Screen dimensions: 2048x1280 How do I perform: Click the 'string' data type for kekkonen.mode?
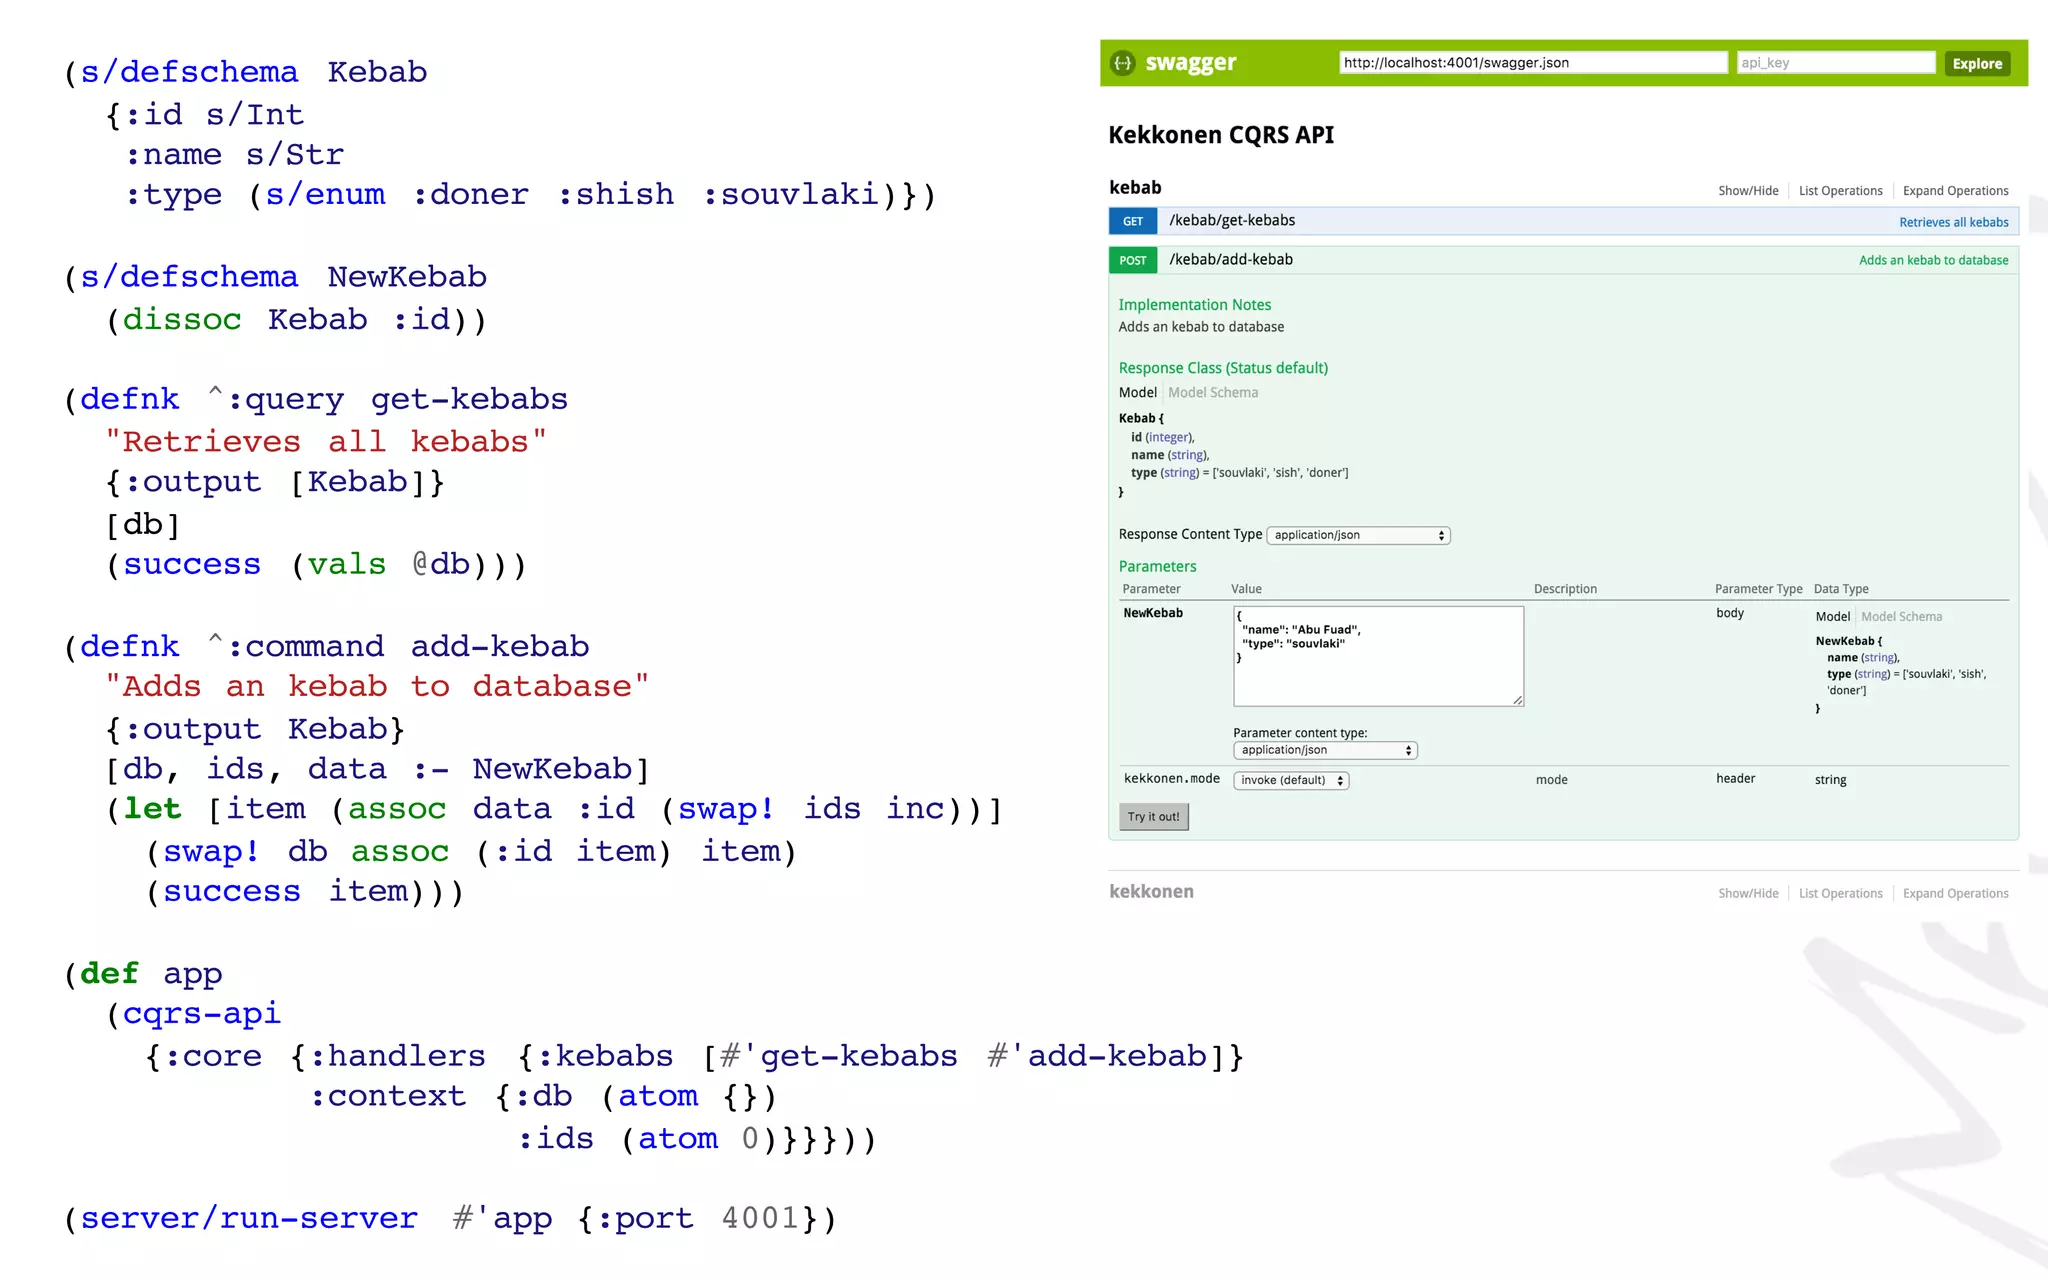point(1830,780)
